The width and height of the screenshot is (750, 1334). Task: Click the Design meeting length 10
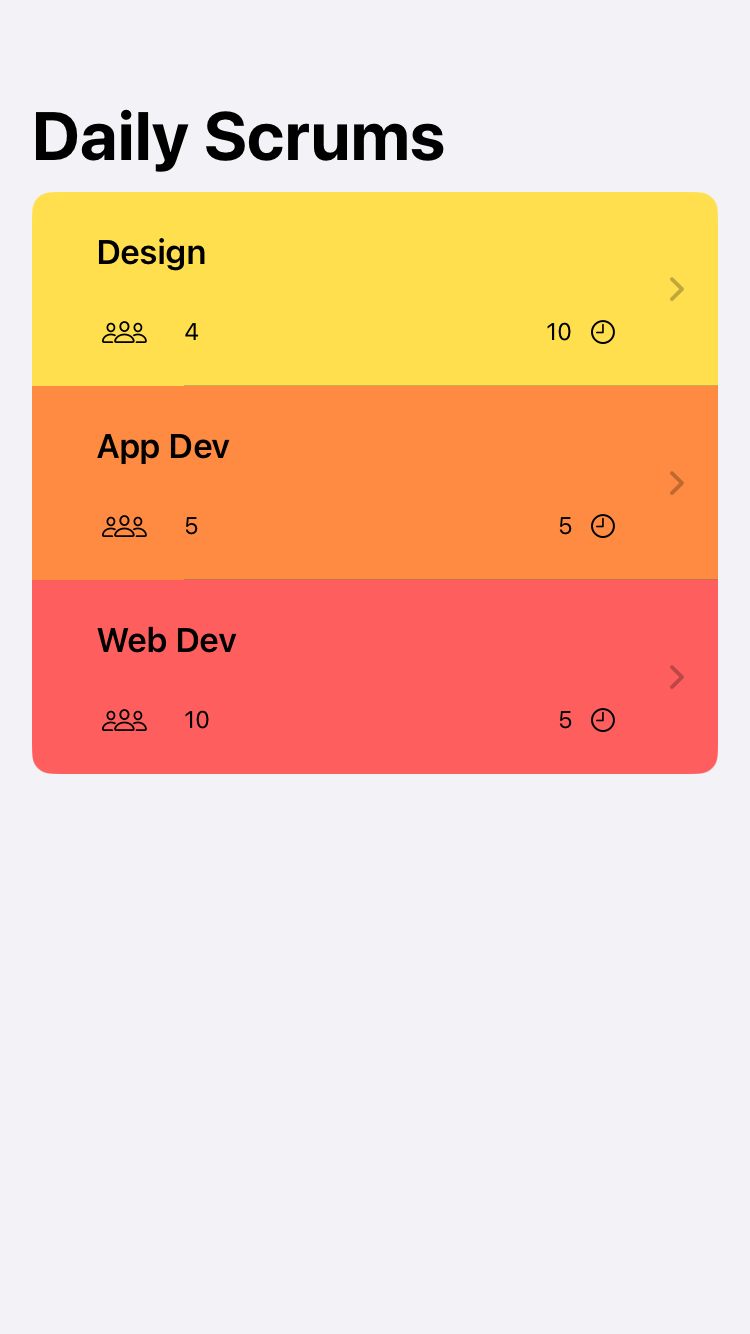(x=558, y=332)
